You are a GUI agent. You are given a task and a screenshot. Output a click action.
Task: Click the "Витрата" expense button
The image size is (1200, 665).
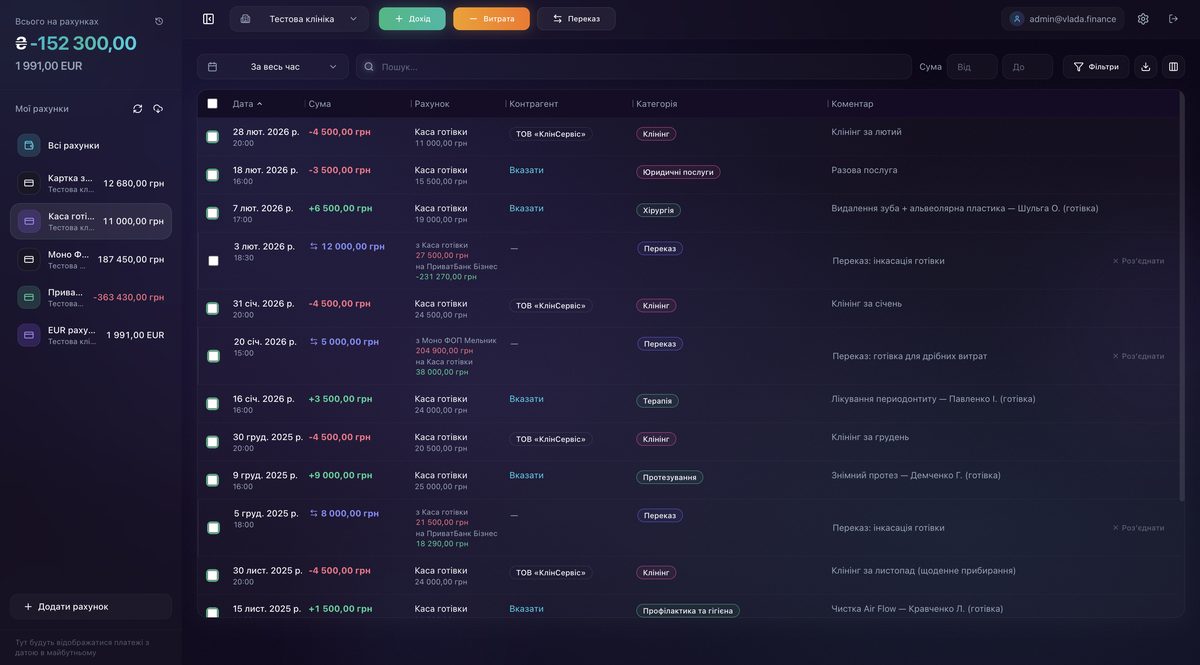491,16
